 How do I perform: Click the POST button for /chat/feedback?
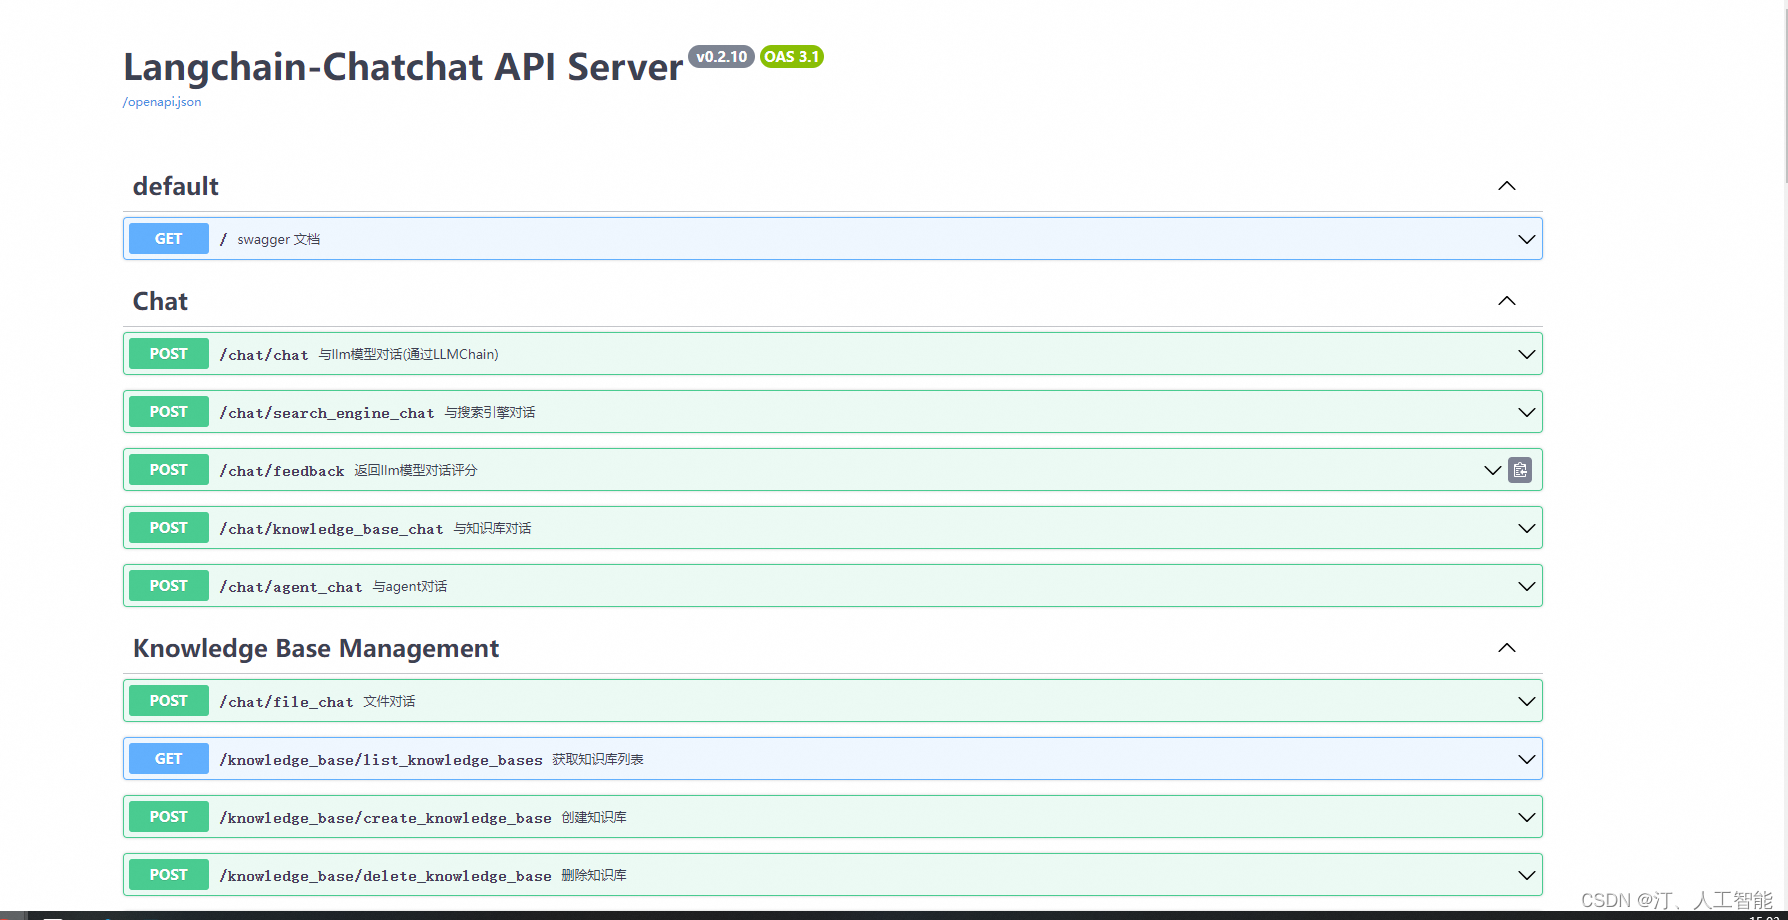click(169, 470)
